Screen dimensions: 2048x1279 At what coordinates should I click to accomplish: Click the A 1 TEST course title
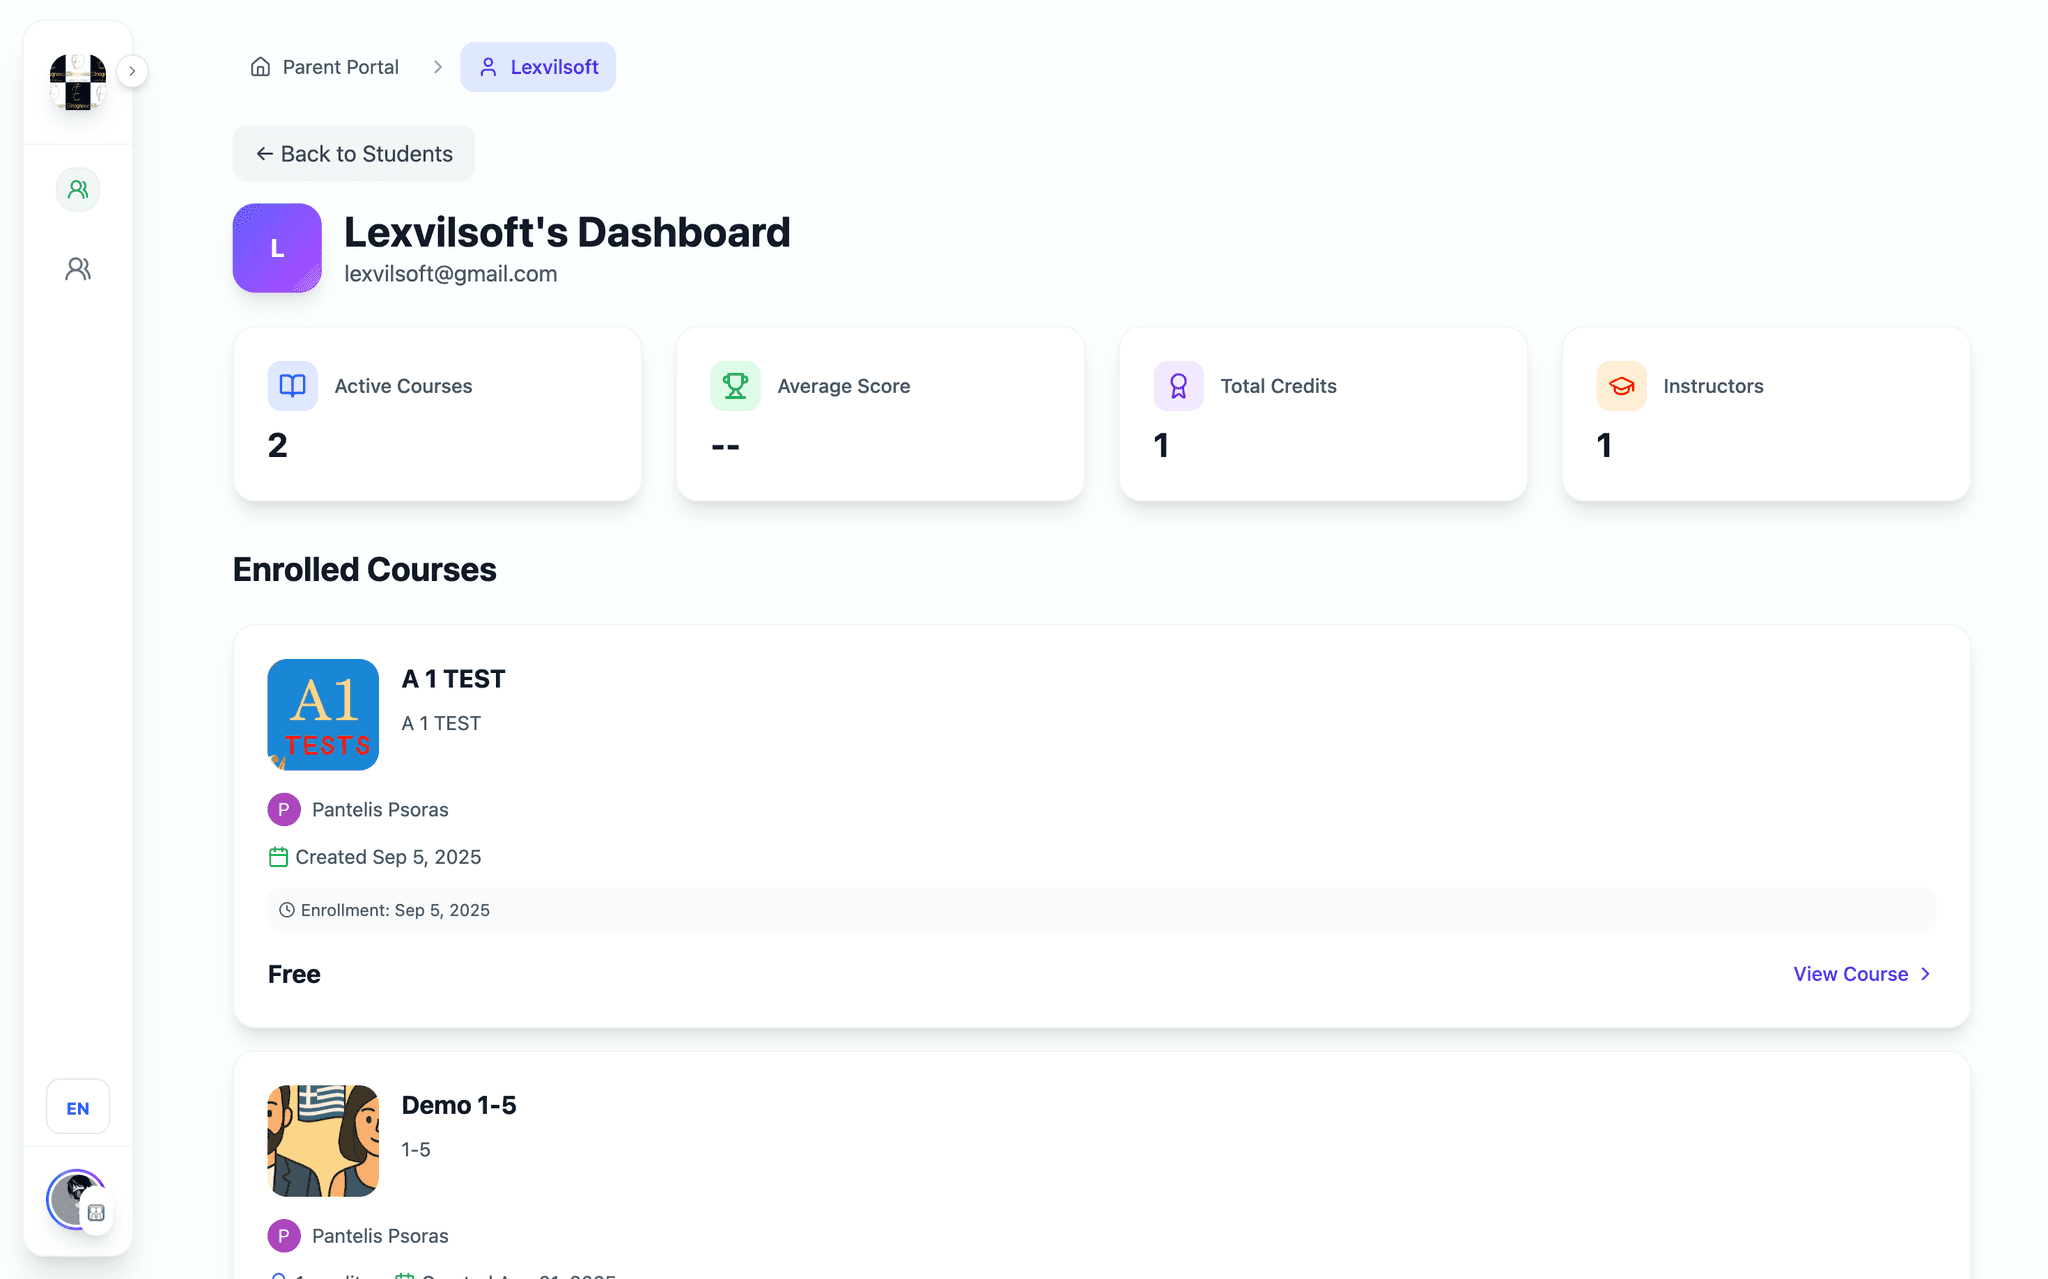(453, 679)
